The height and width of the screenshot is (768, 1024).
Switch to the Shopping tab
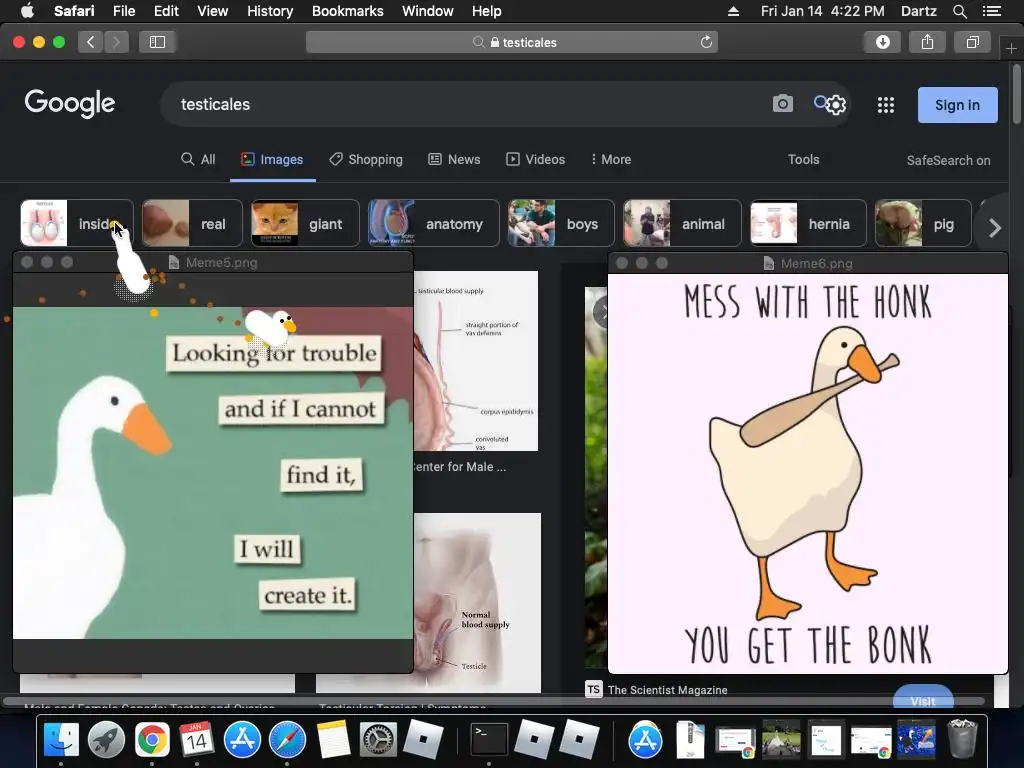point(366,159)
